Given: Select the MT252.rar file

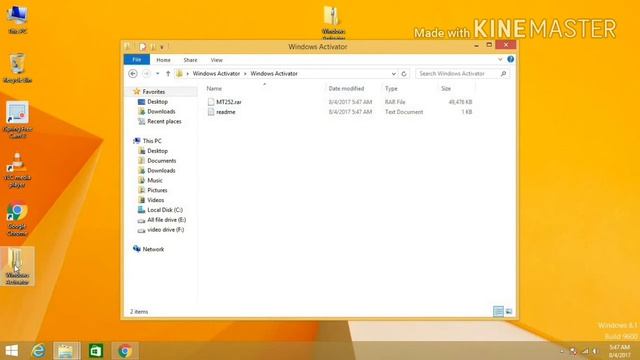Looking at the screenshot, I should tap(229, 102).
